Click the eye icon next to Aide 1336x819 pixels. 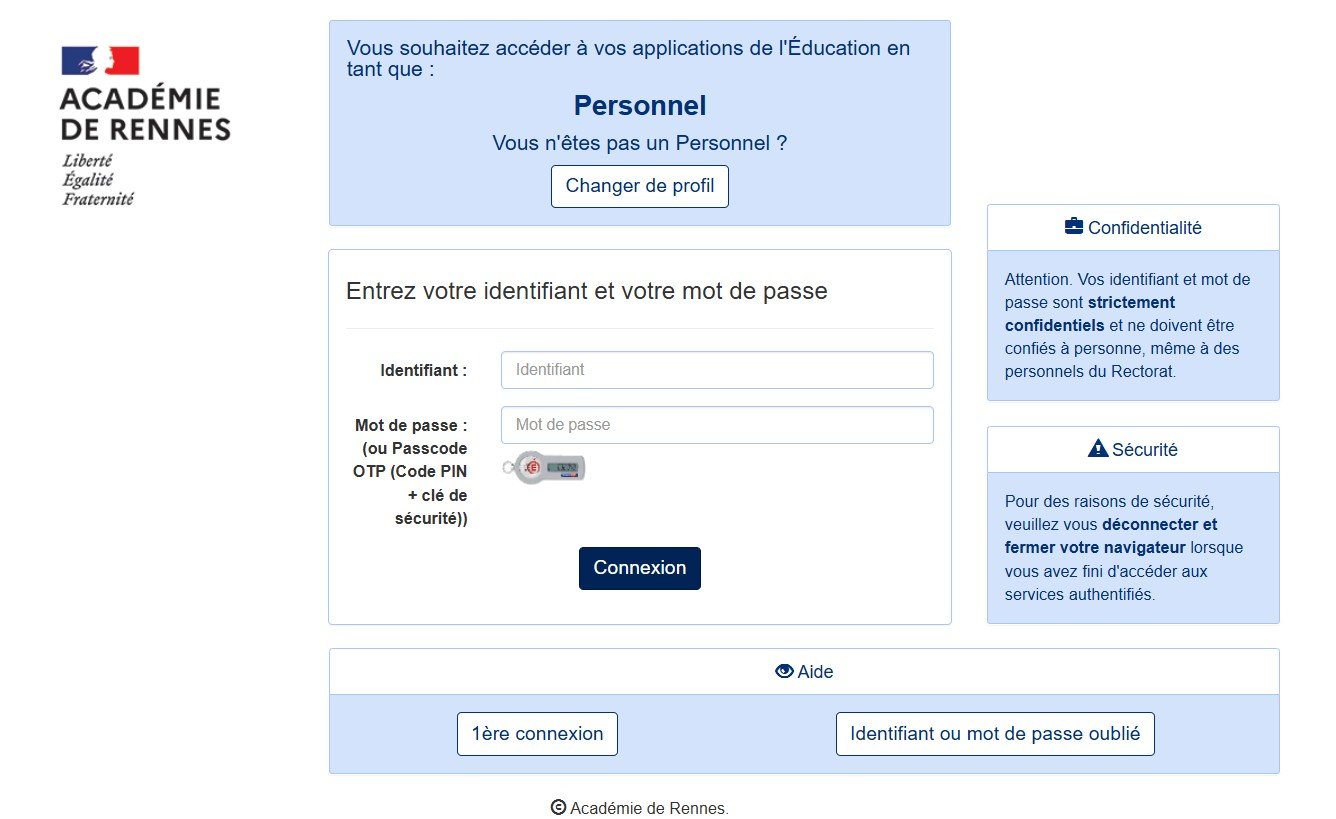click(x=785, y=671)
